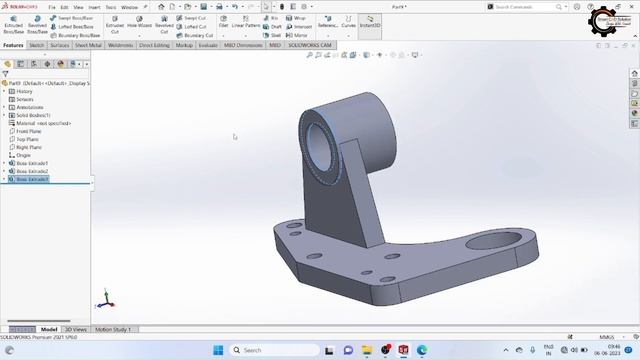Open the DisplayManager tab icon
This screenshot has height=360, width=640.
click(61, 64)
